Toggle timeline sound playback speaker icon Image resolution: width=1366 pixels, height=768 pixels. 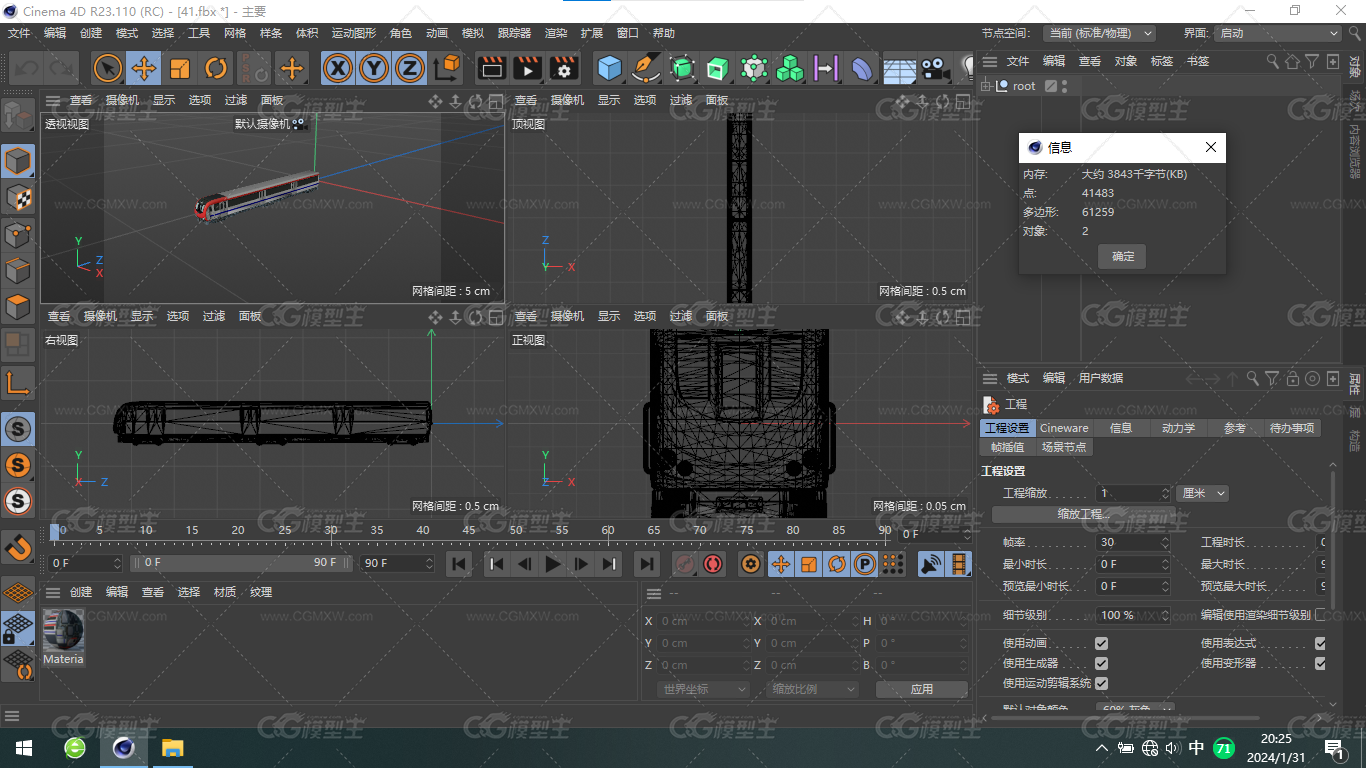point(931,564)
